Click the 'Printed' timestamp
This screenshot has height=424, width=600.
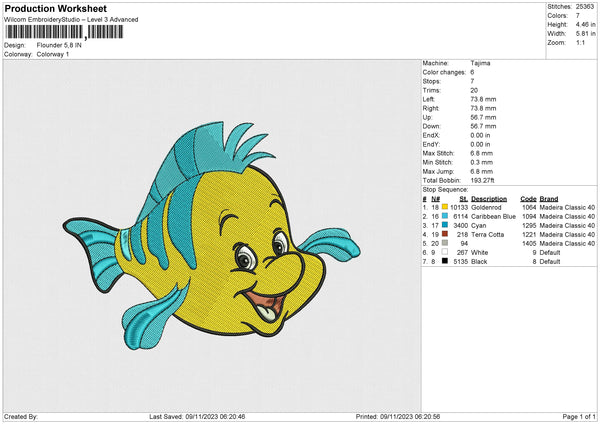(398, 416)
